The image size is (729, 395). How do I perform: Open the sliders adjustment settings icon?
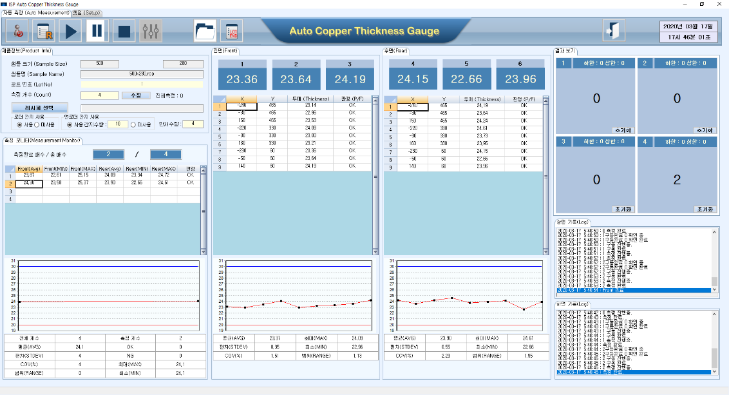[x=151, y=31]
